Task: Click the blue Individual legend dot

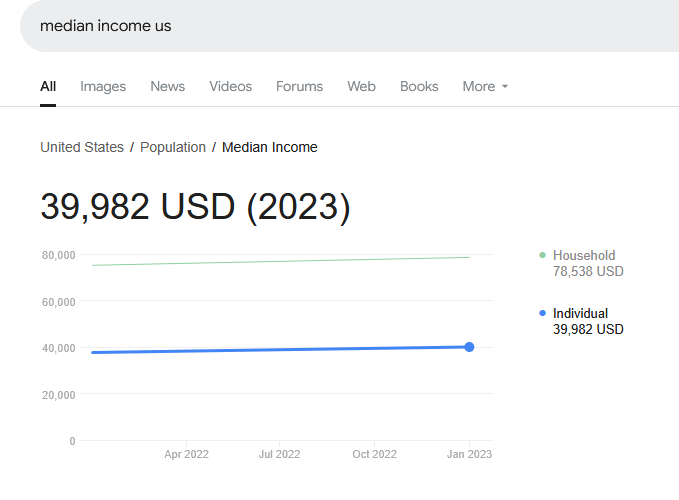Action: [542, 314]
